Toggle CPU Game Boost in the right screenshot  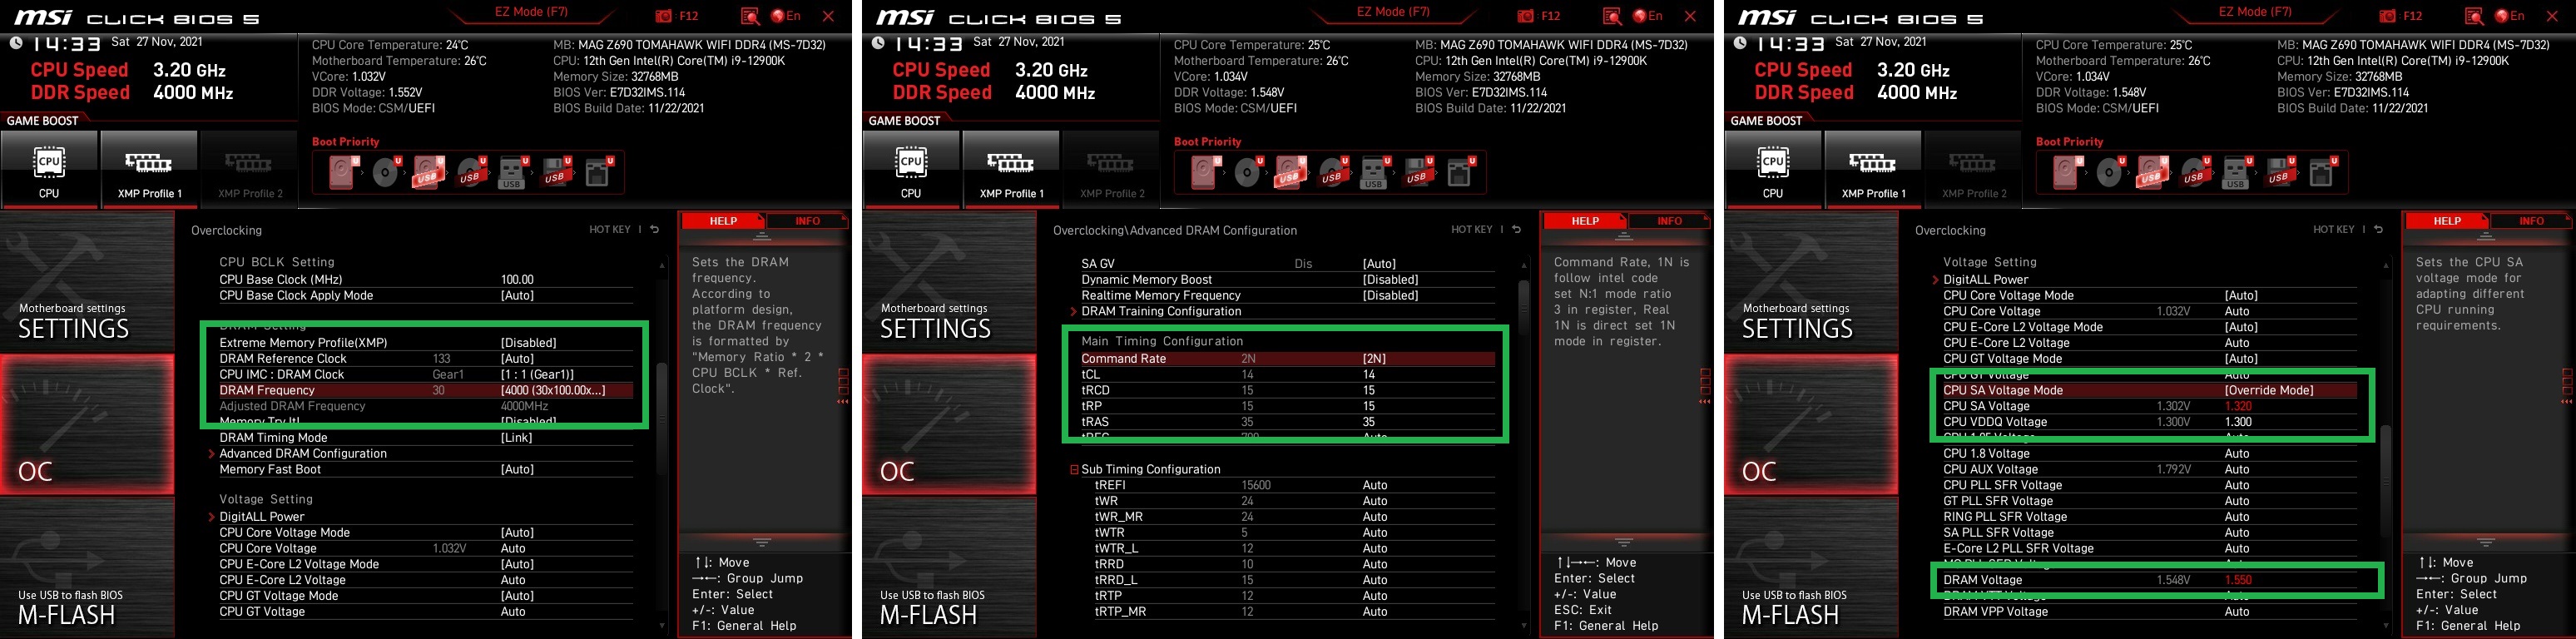[1773, 168]
